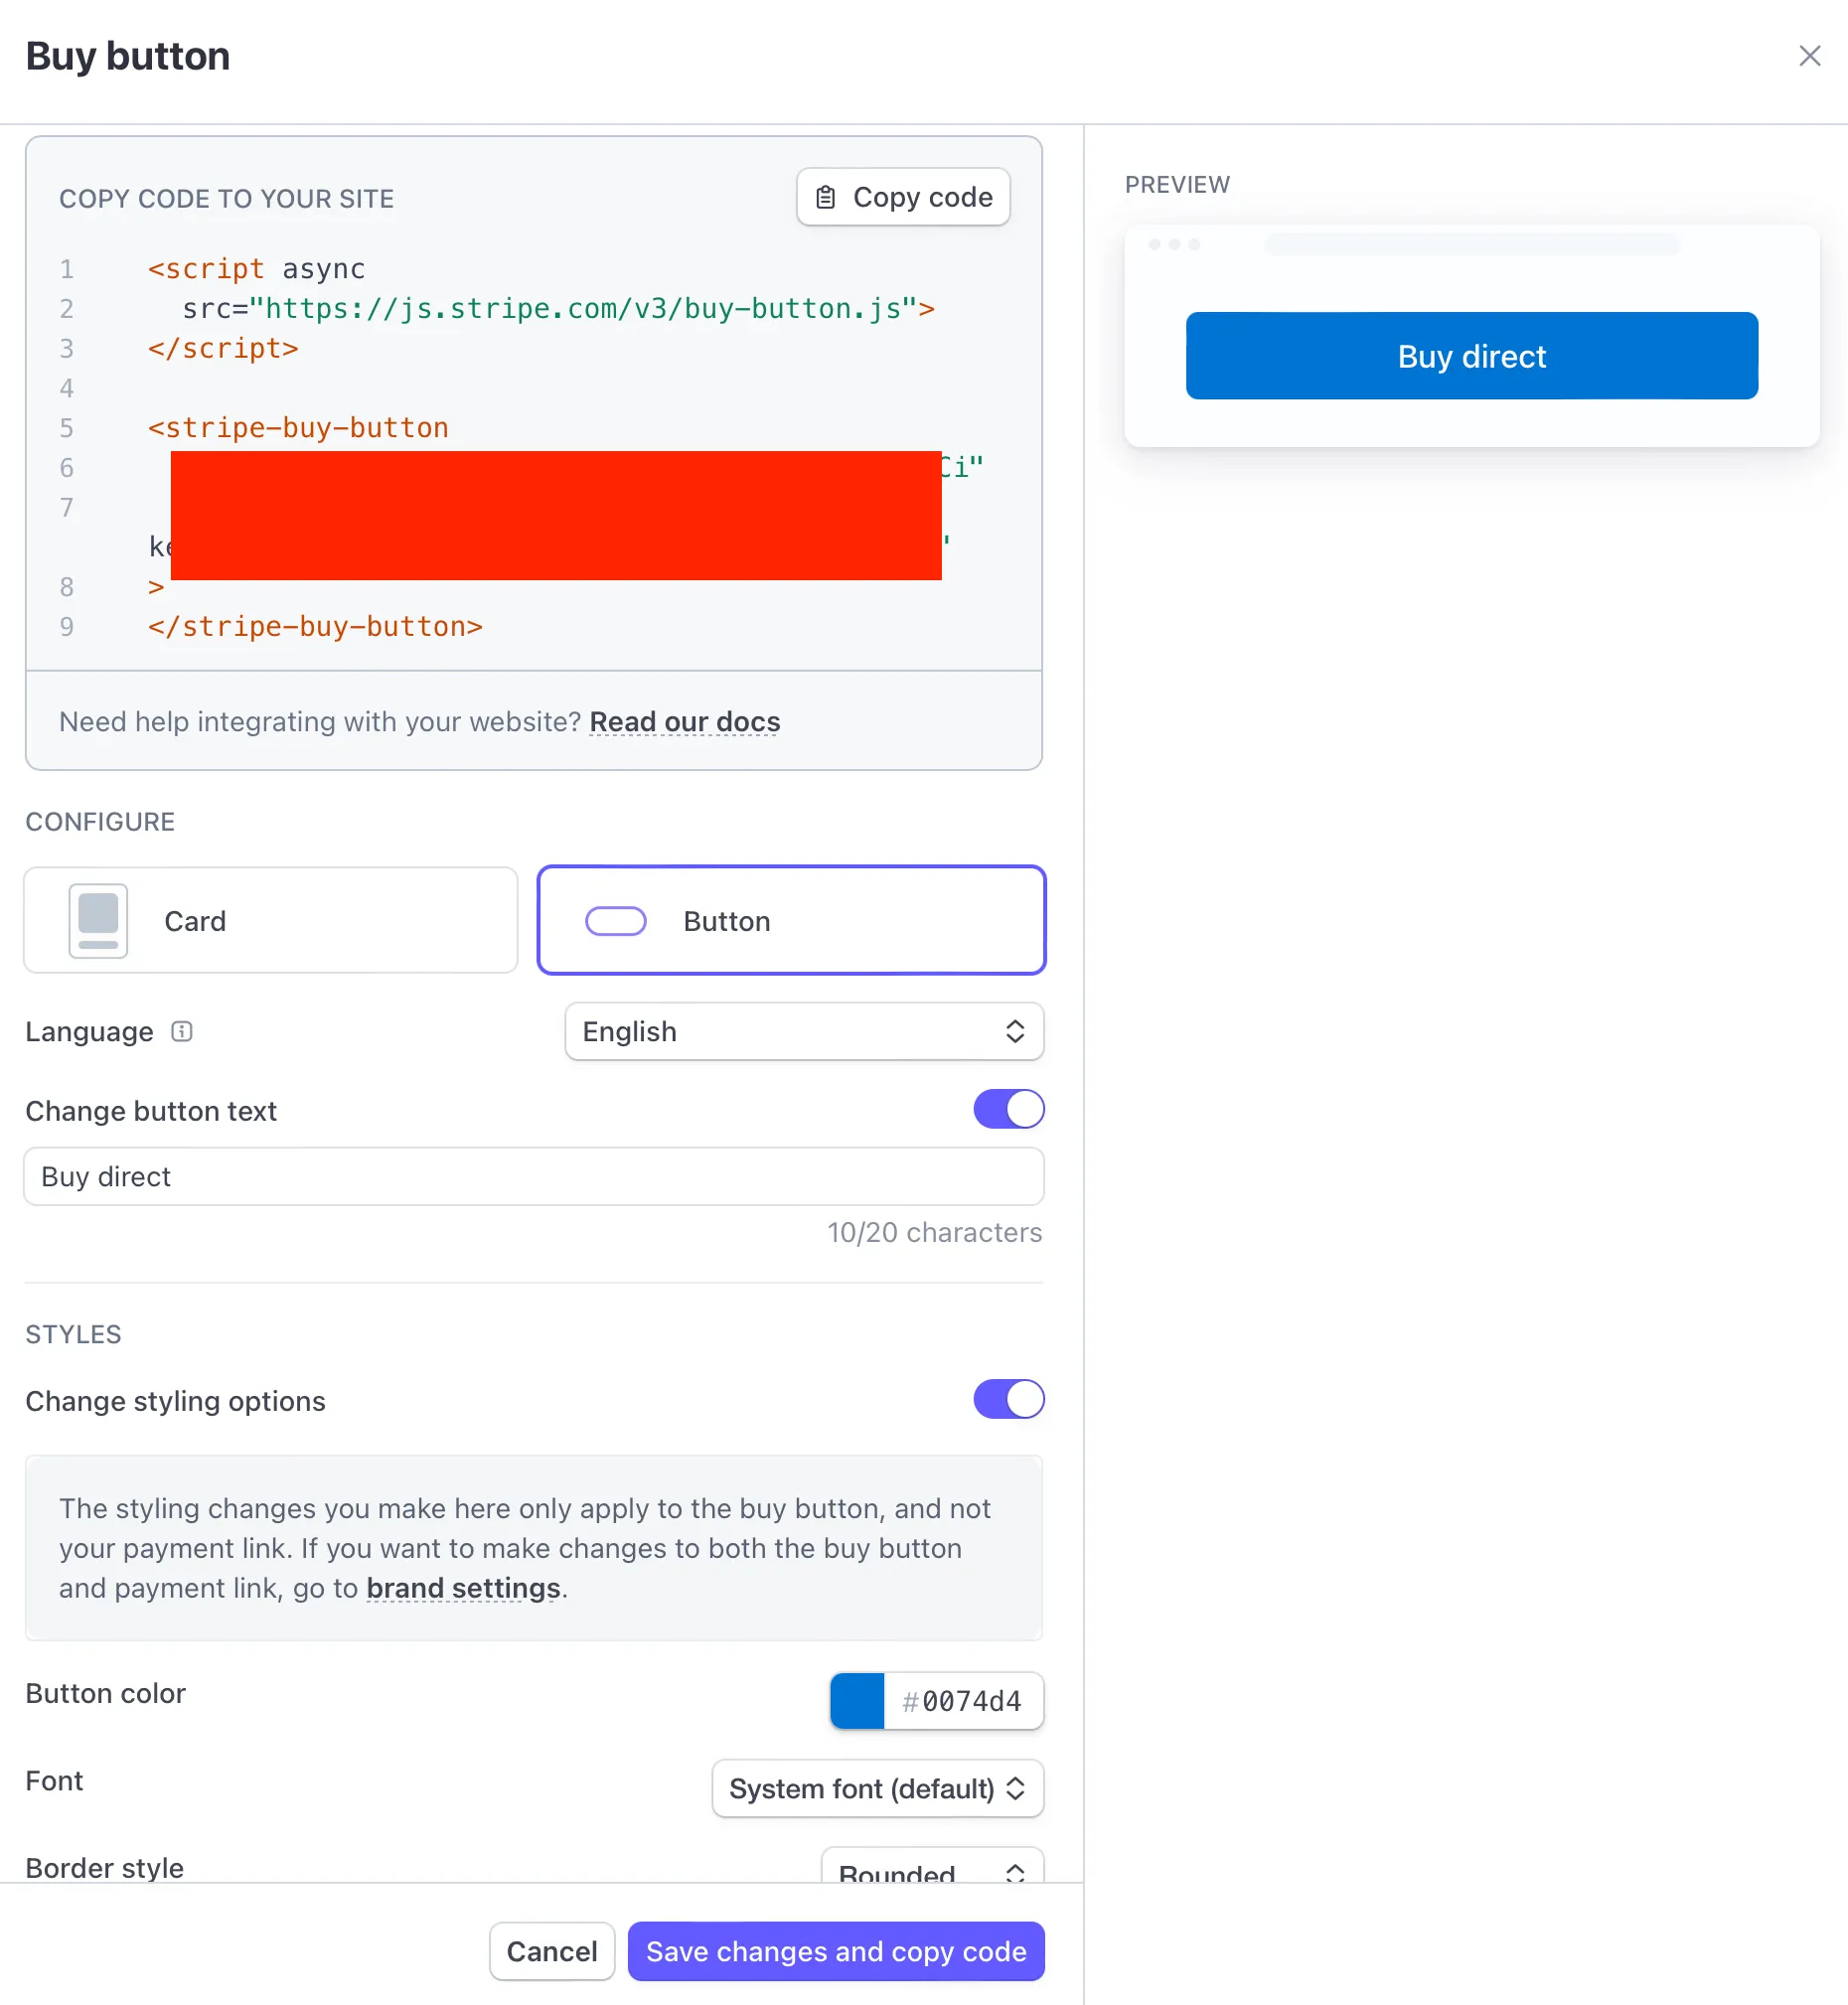Click Save changes and copy code

click(x=835, y=1951)
